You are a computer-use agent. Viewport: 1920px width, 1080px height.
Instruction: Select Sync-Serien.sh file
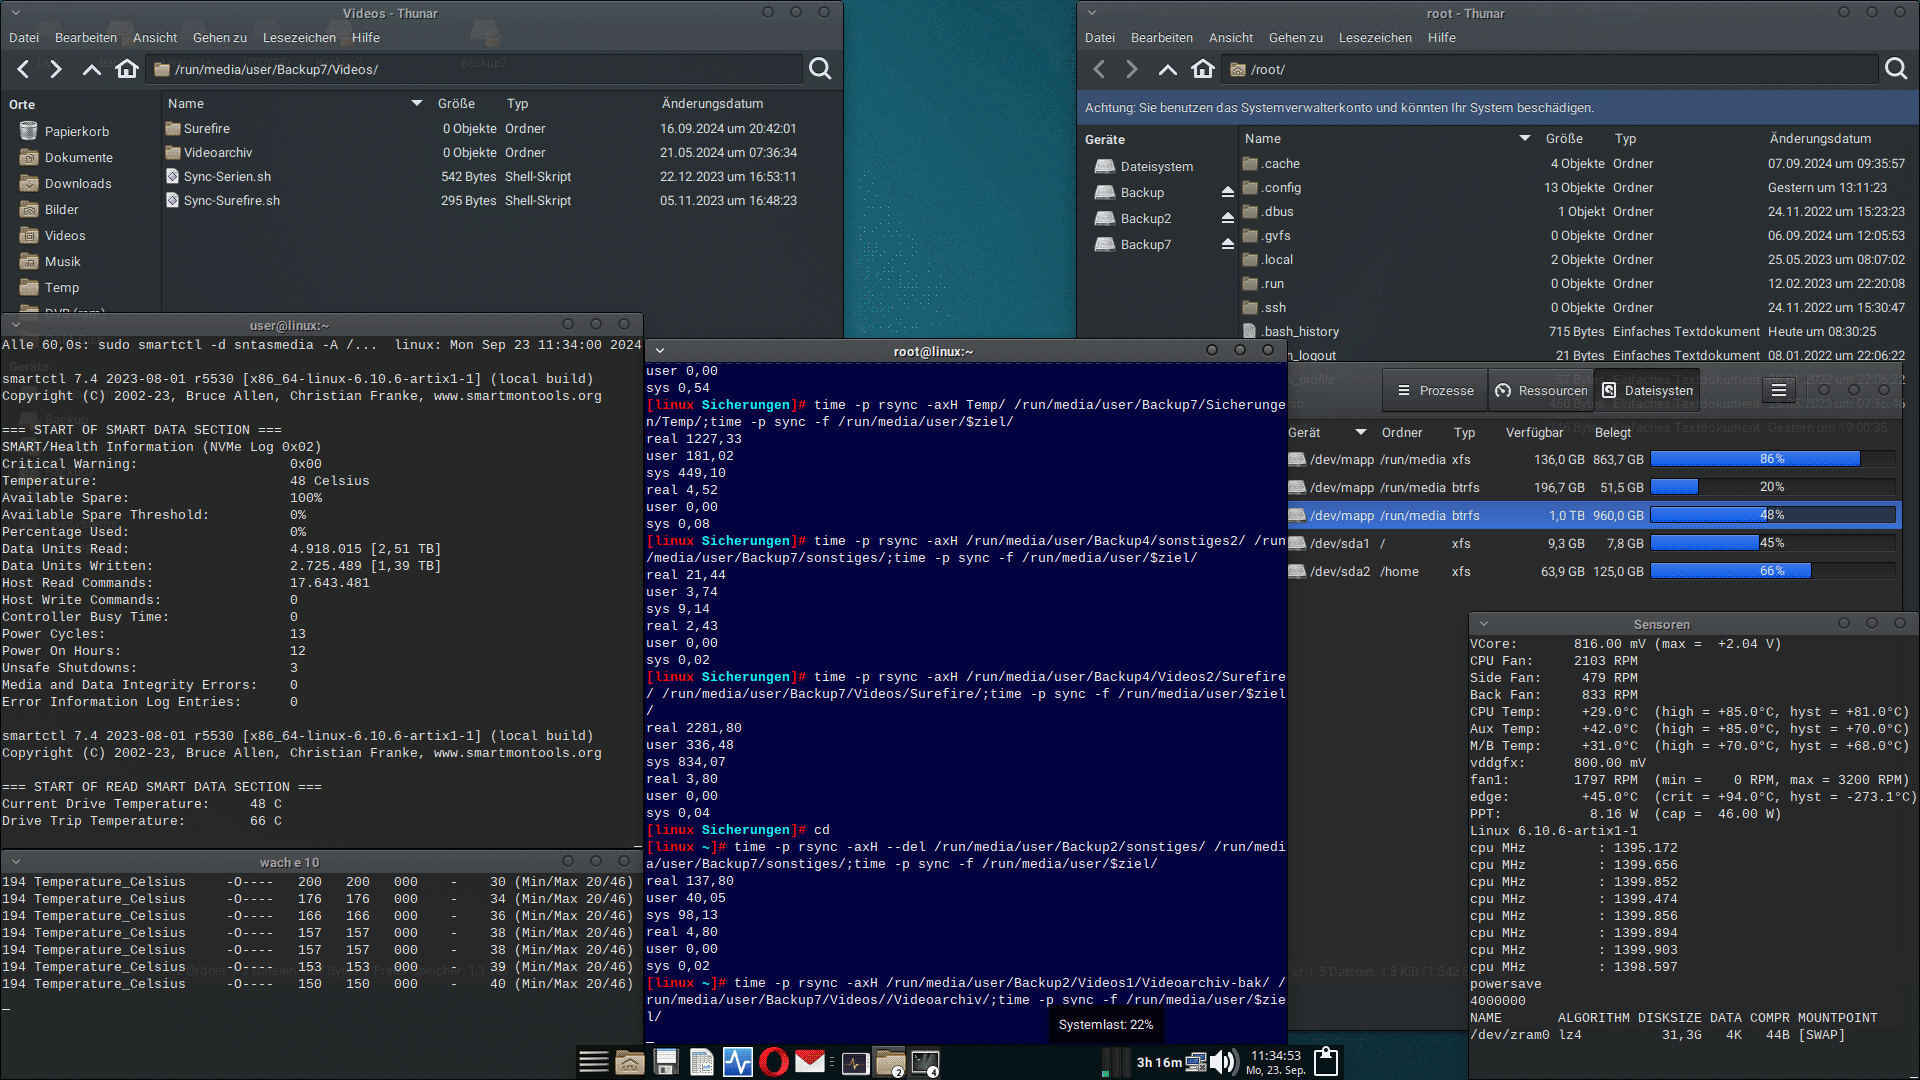pos(227,177)
